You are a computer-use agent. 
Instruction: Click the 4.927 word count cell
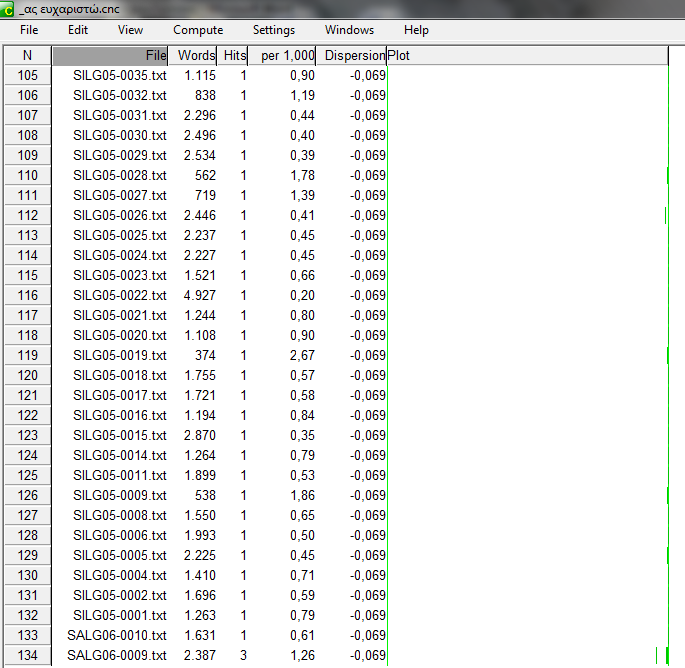(x=200, y=296)
